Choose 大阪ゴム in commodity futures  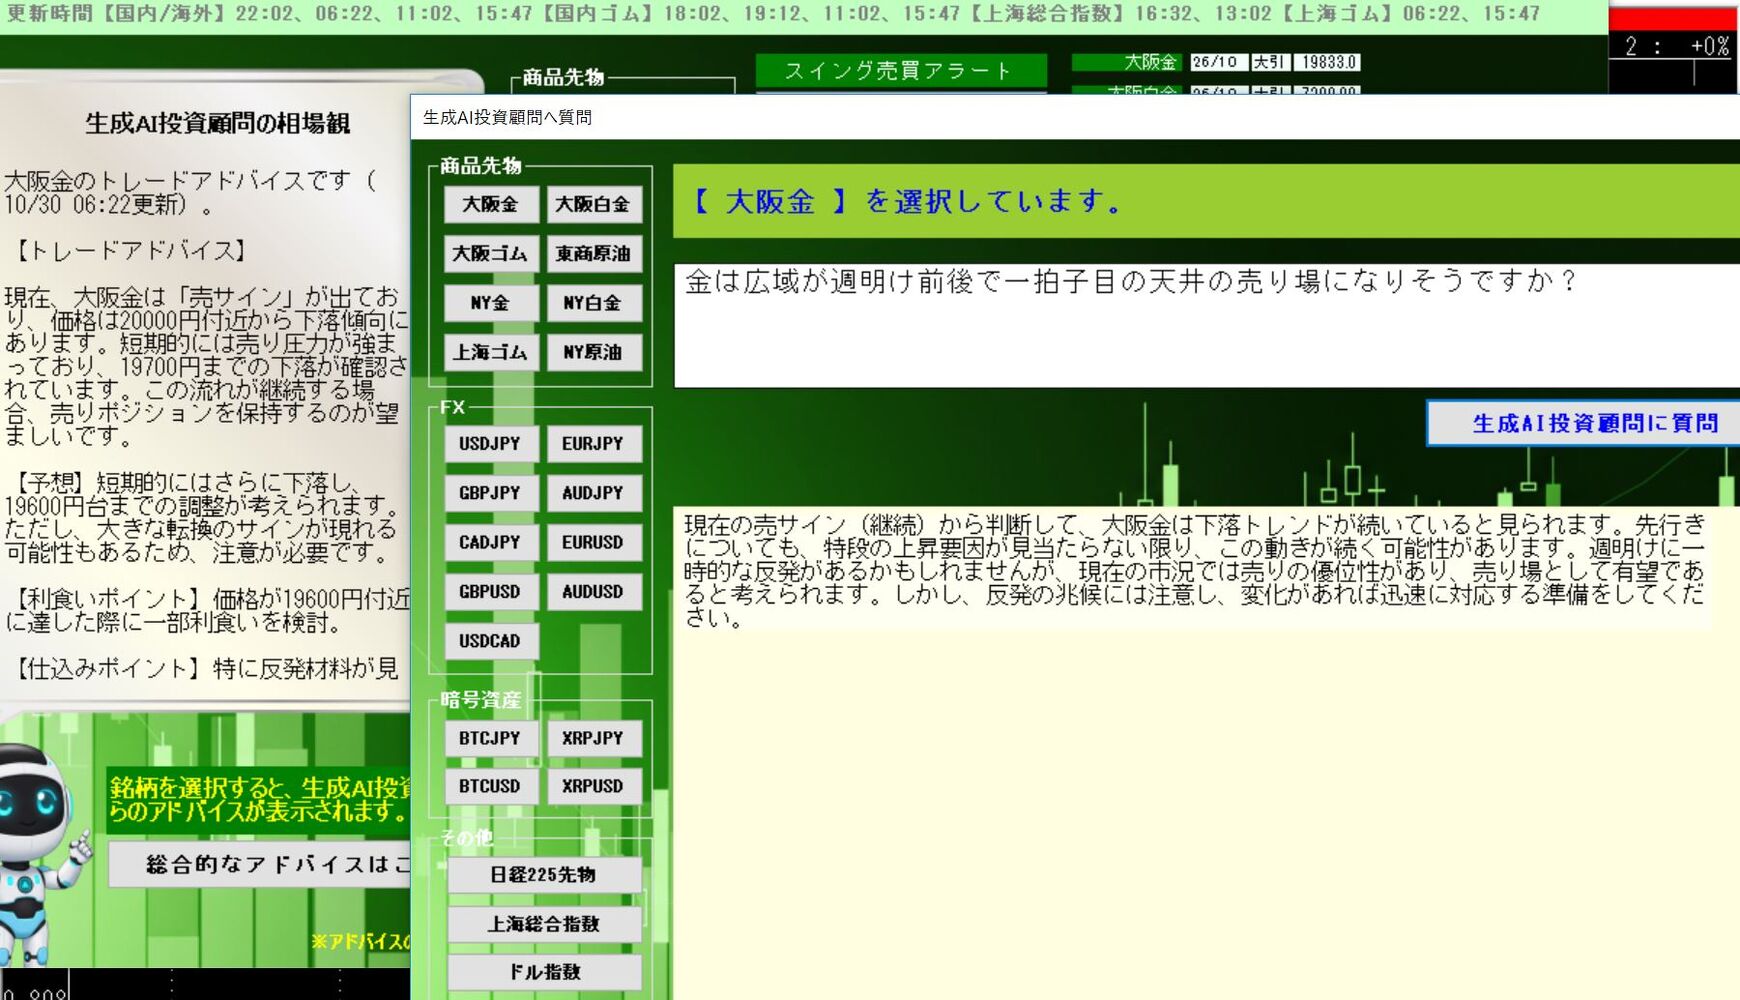pyautogui.click(x=491, y=254)
